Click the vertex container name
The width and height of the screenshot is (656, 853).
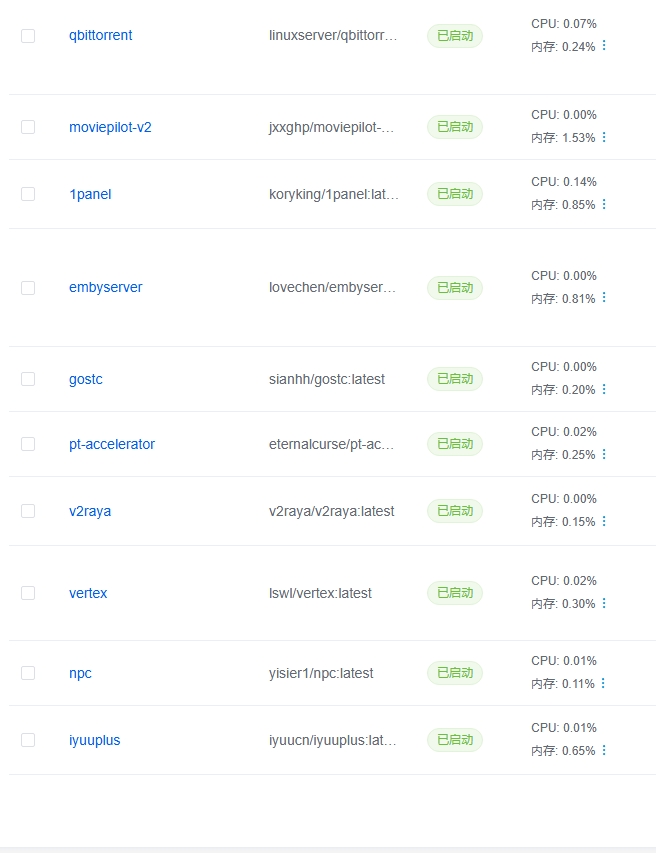pos(88,593)
